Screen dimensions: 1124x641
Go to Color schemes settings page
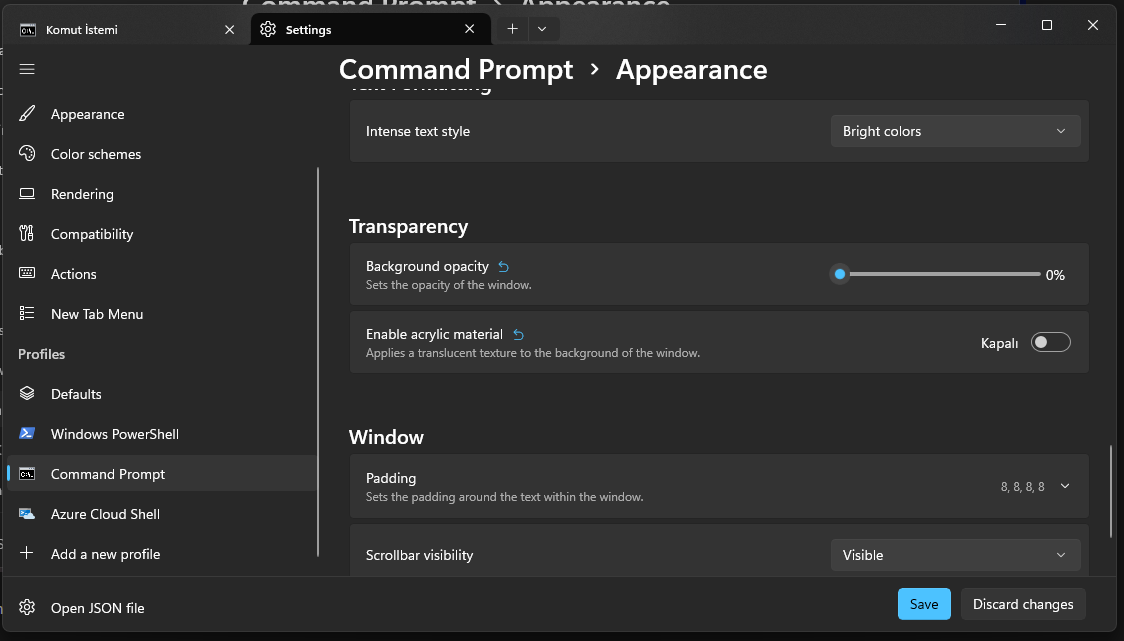[x=162, y=153]
